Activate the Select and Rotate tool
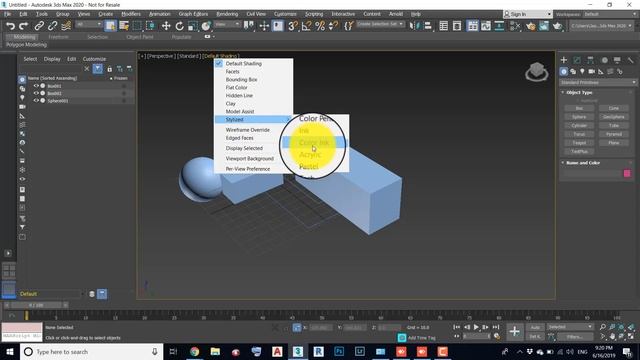This screenshot has height=360, width=640. tap(179, 26)
